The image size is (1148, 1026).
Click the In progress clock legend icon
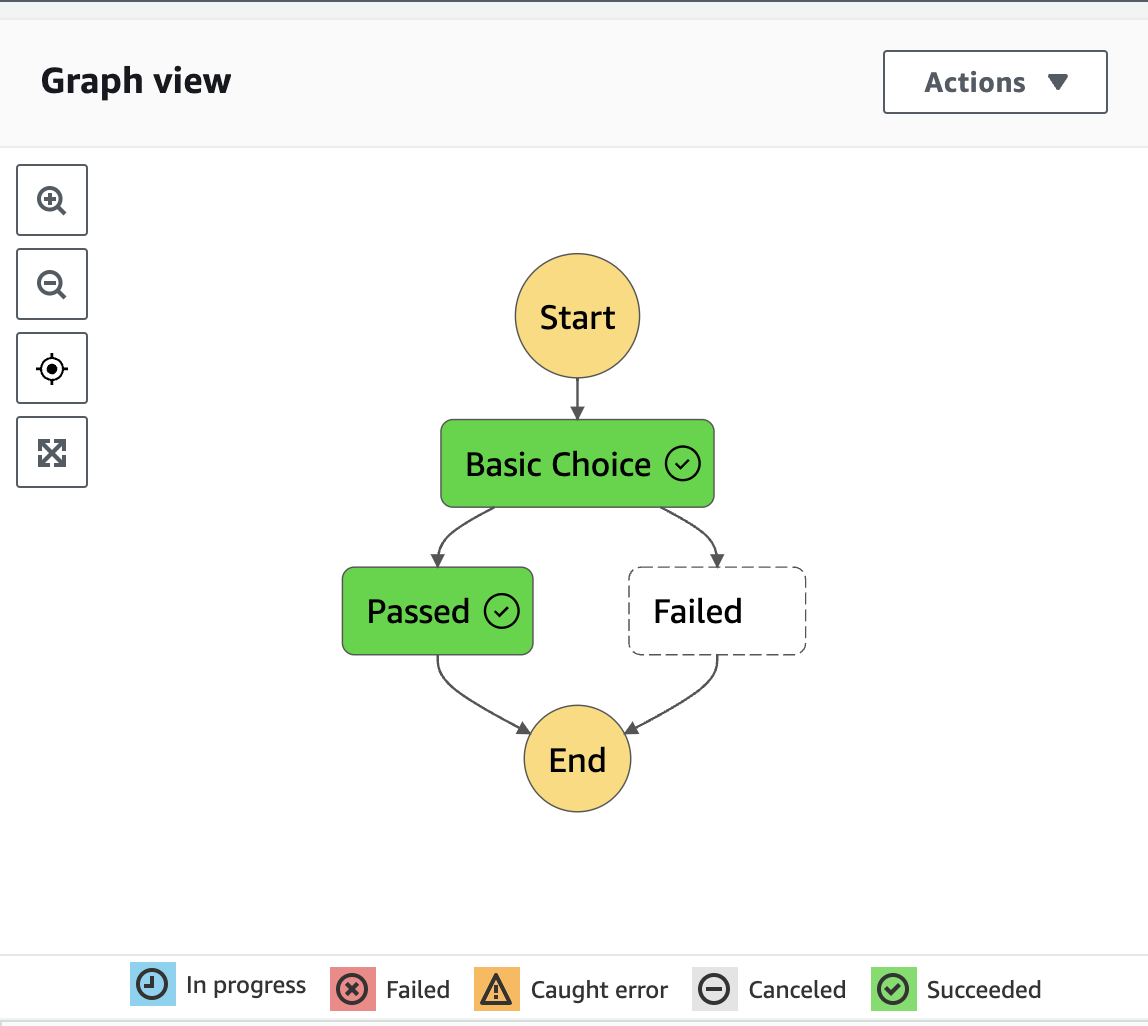[x=153, y=985]
